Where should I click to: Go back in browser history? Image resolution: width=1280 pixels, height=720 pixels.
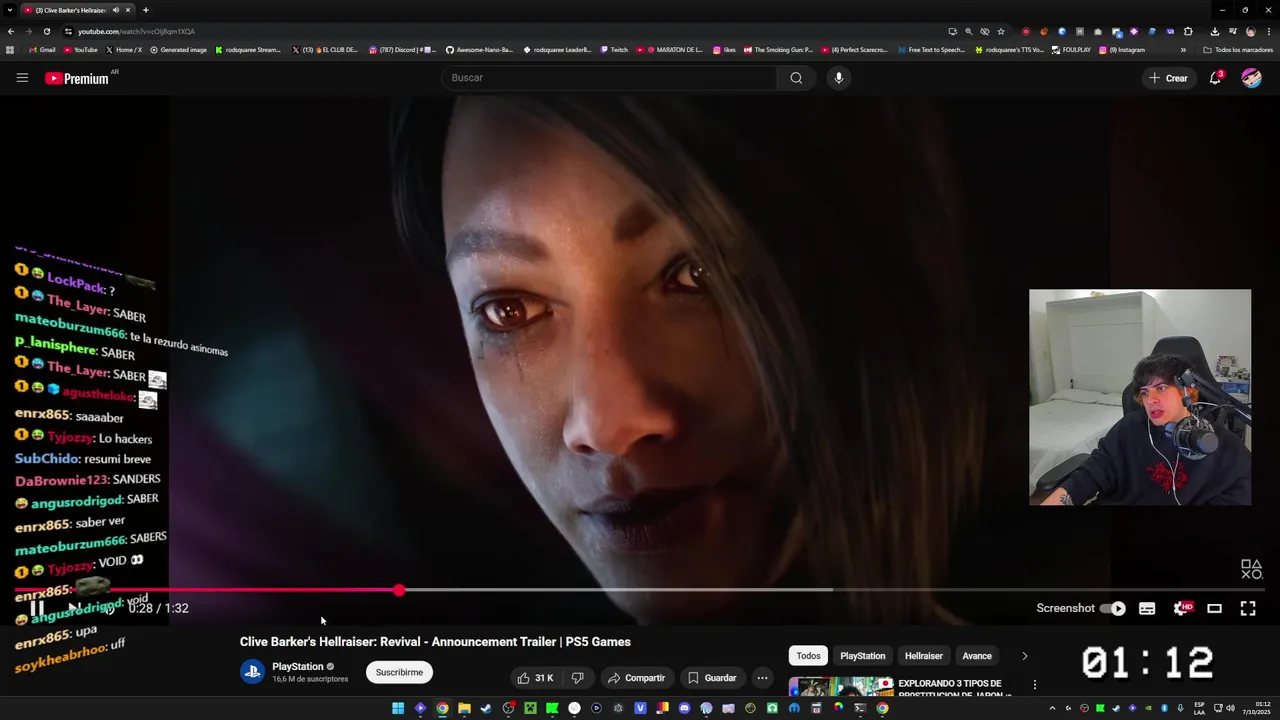(10, 31)
